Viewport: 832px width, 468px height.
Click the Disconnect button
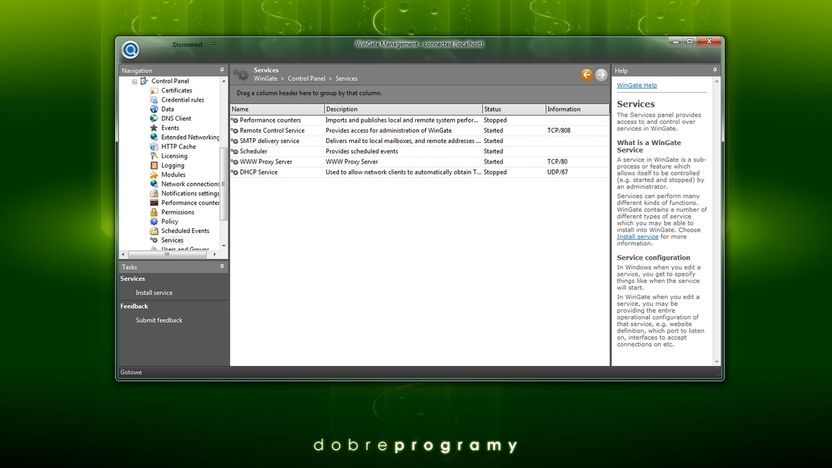tap(187, 45)
